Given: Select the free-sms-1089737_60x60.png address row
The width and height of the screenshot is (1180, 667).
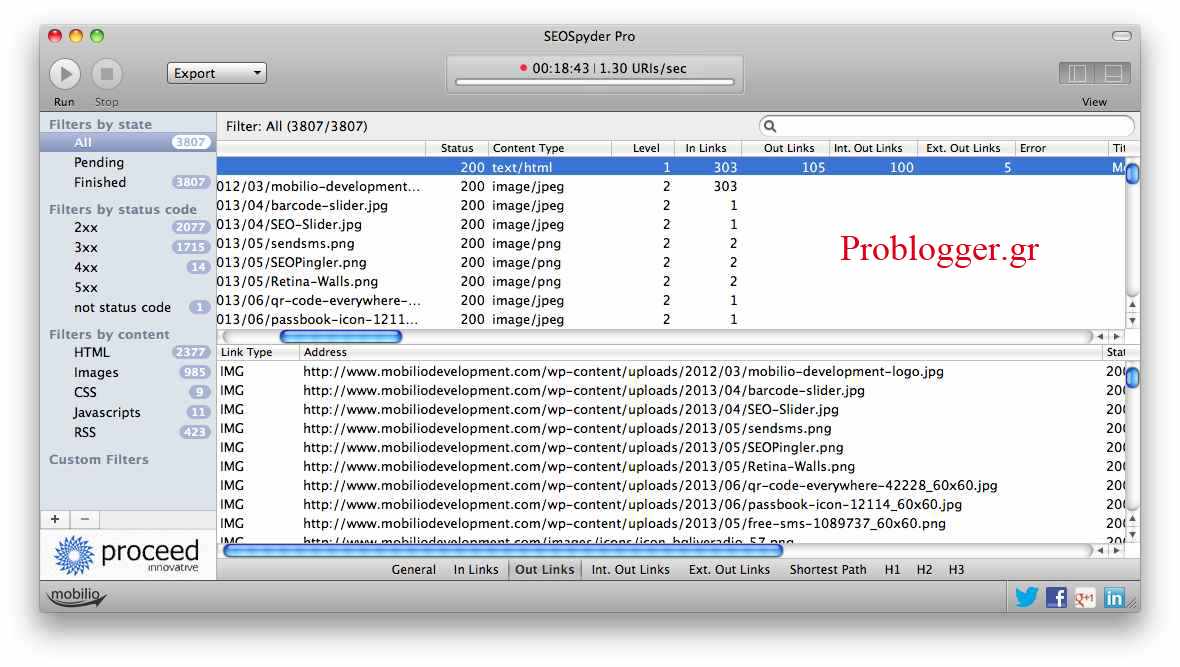Looking at the screenshot, I should 671,523.
